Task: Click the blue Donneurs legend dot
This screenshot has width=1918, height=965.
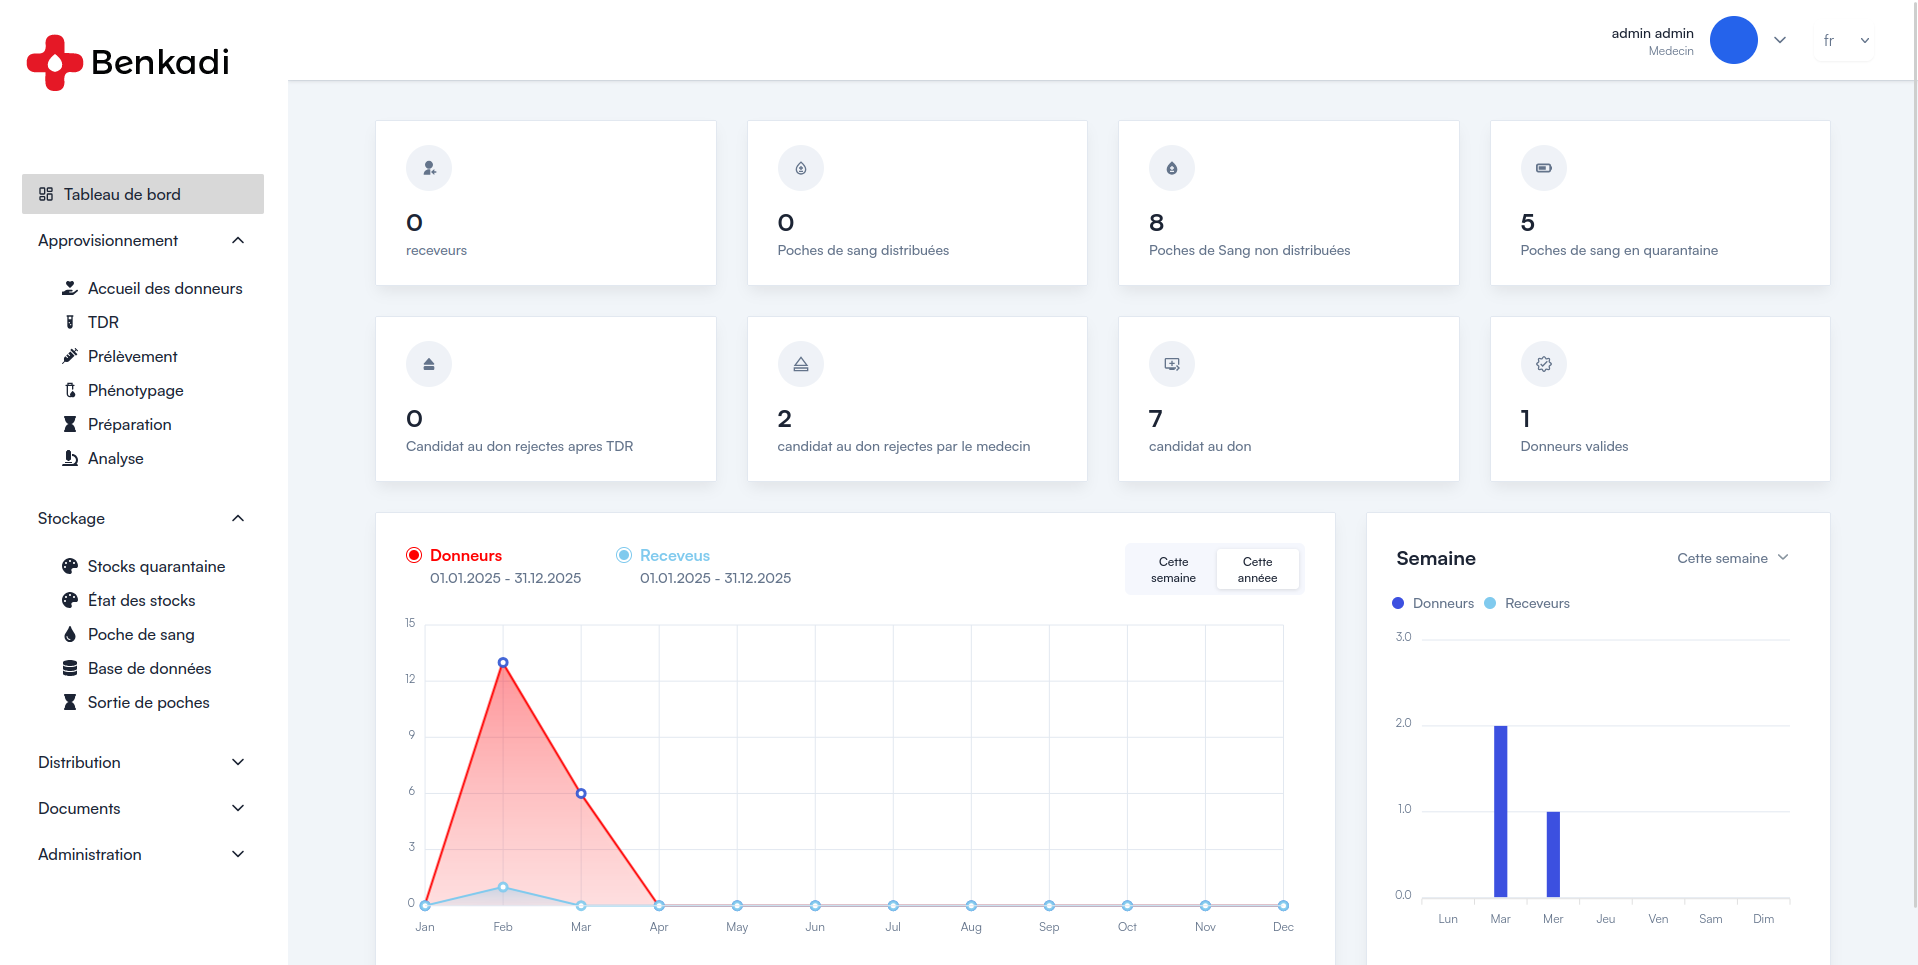Action: click(1398, 603)
